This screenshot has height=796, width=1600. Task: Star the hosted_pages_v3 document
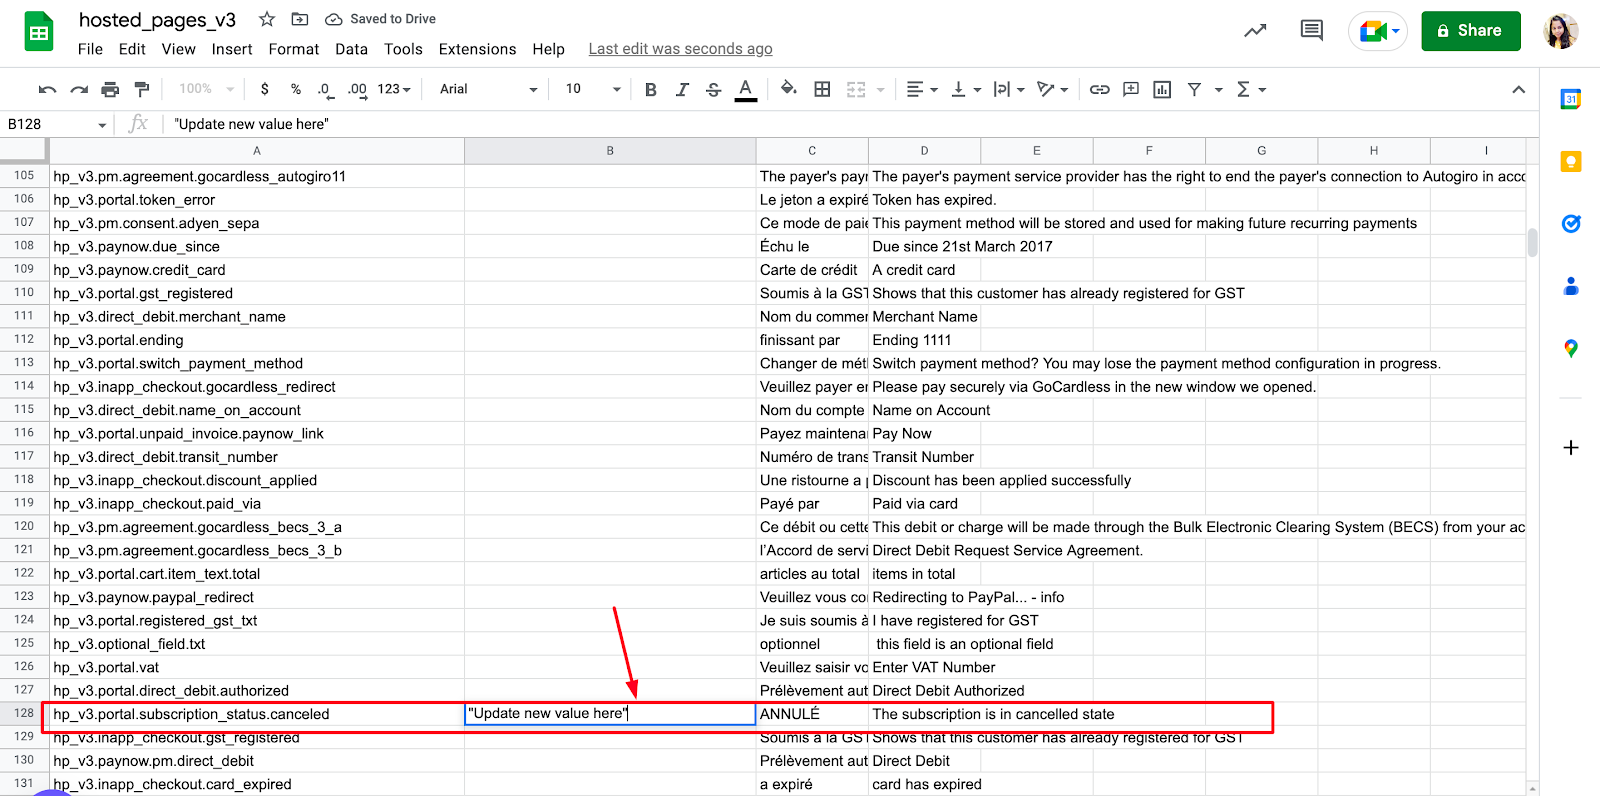point(267,19)
